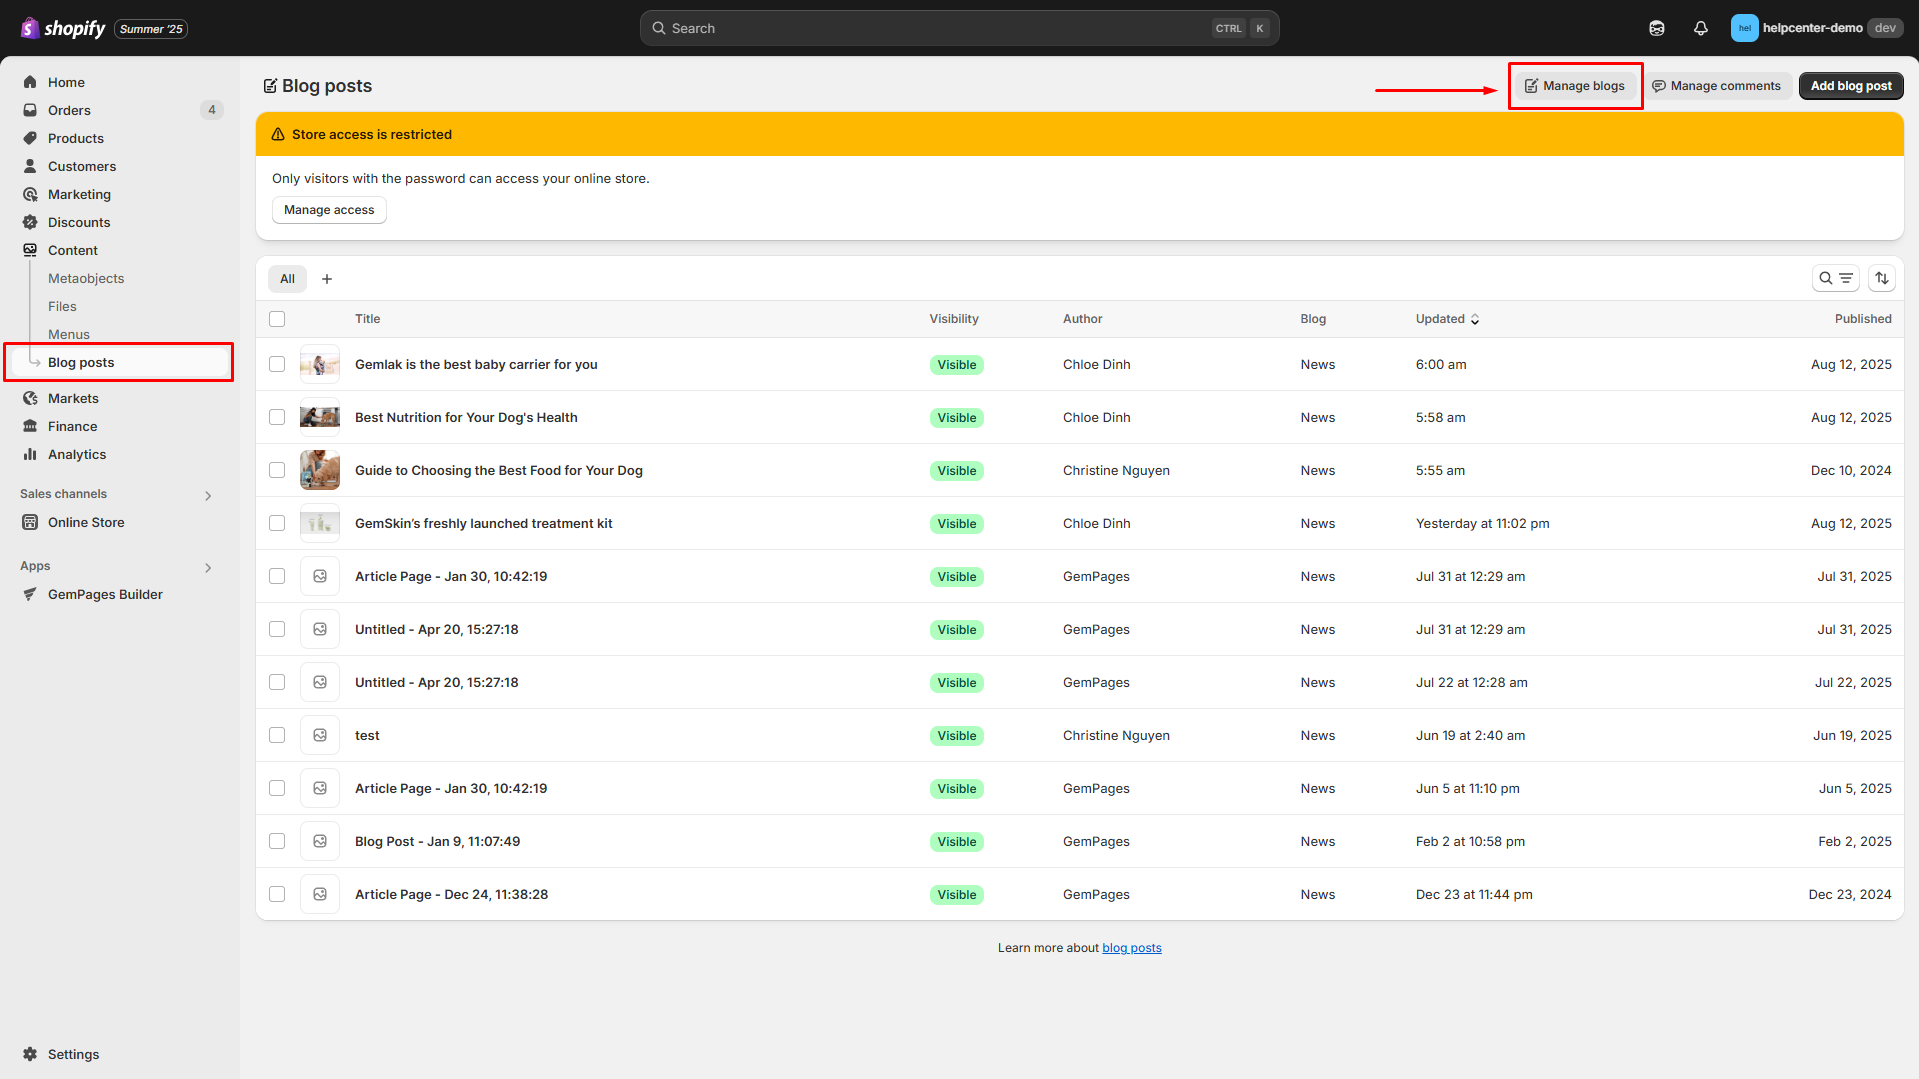1919x1079 pixels.
Task: Follow the 'blog posts' learn more link
Action: tap(1131, 948)
